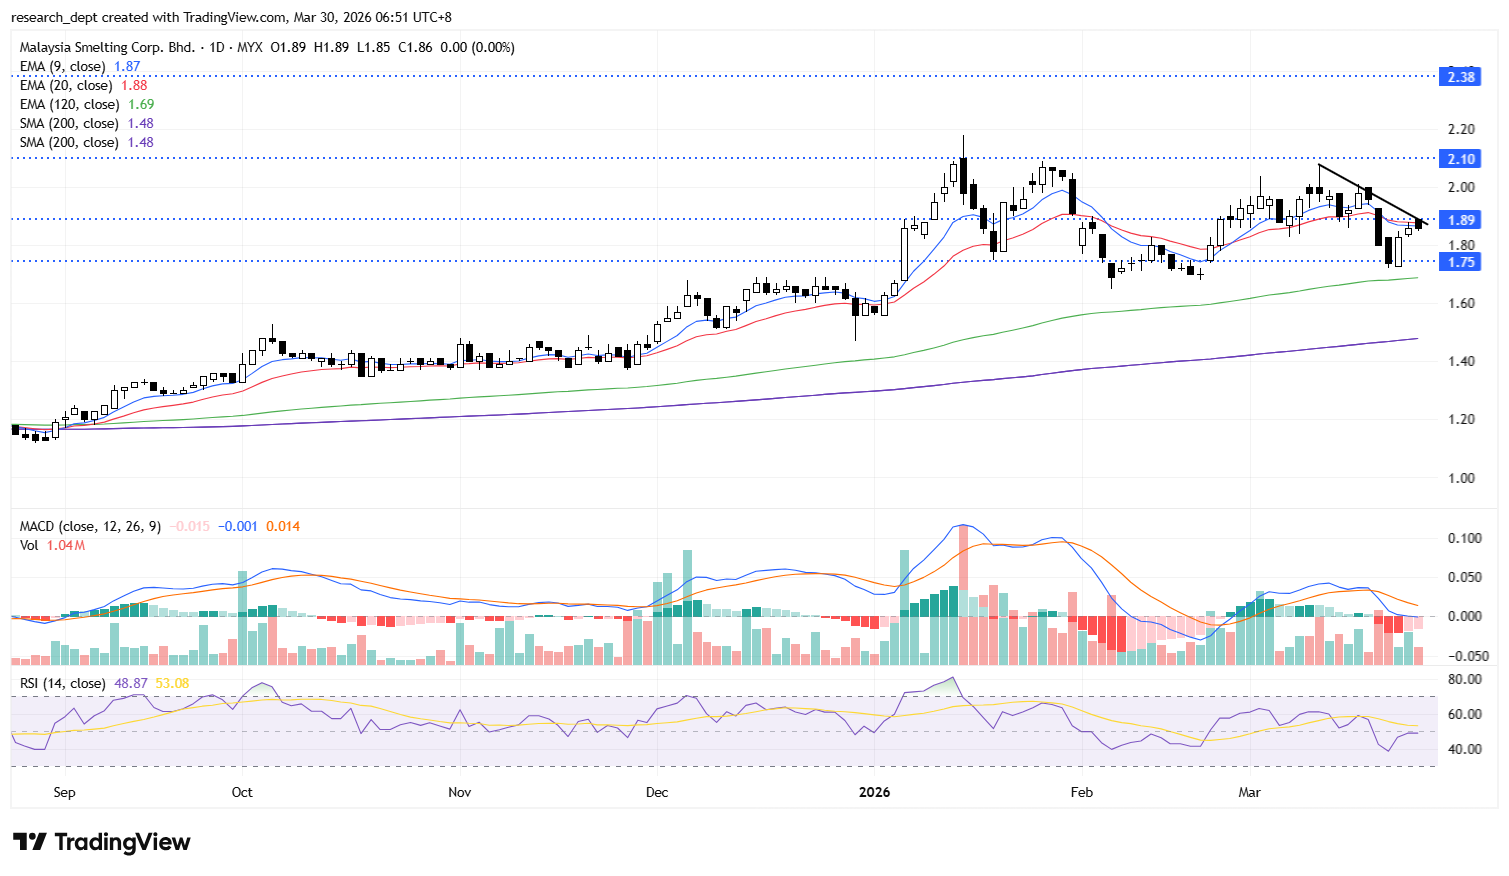This screenshot has height=876, width=1509.
Task: Select the Oct date label on axis
Action: tap(242, 792)
